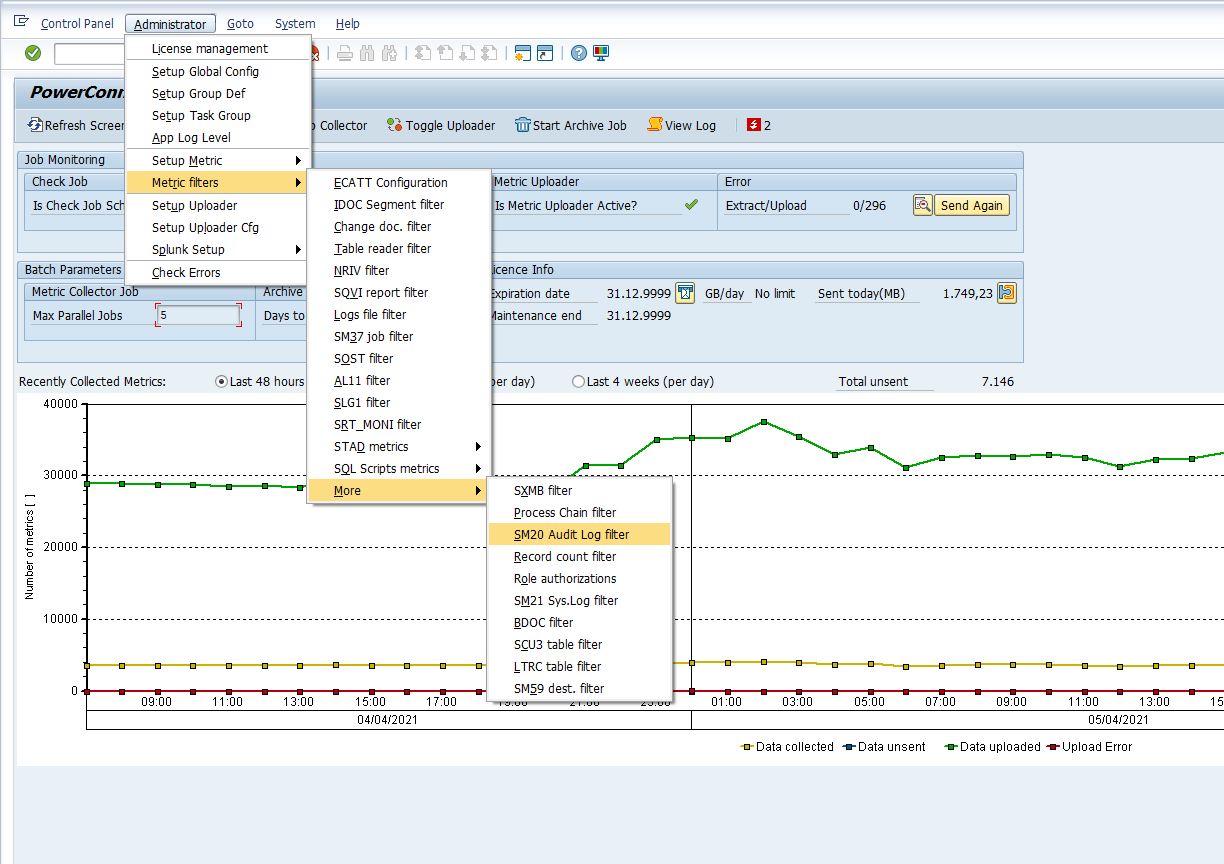Click the Data uploaded legend swatch
This screenshot has height=864, width=1224.
click(x=950, y=747)
